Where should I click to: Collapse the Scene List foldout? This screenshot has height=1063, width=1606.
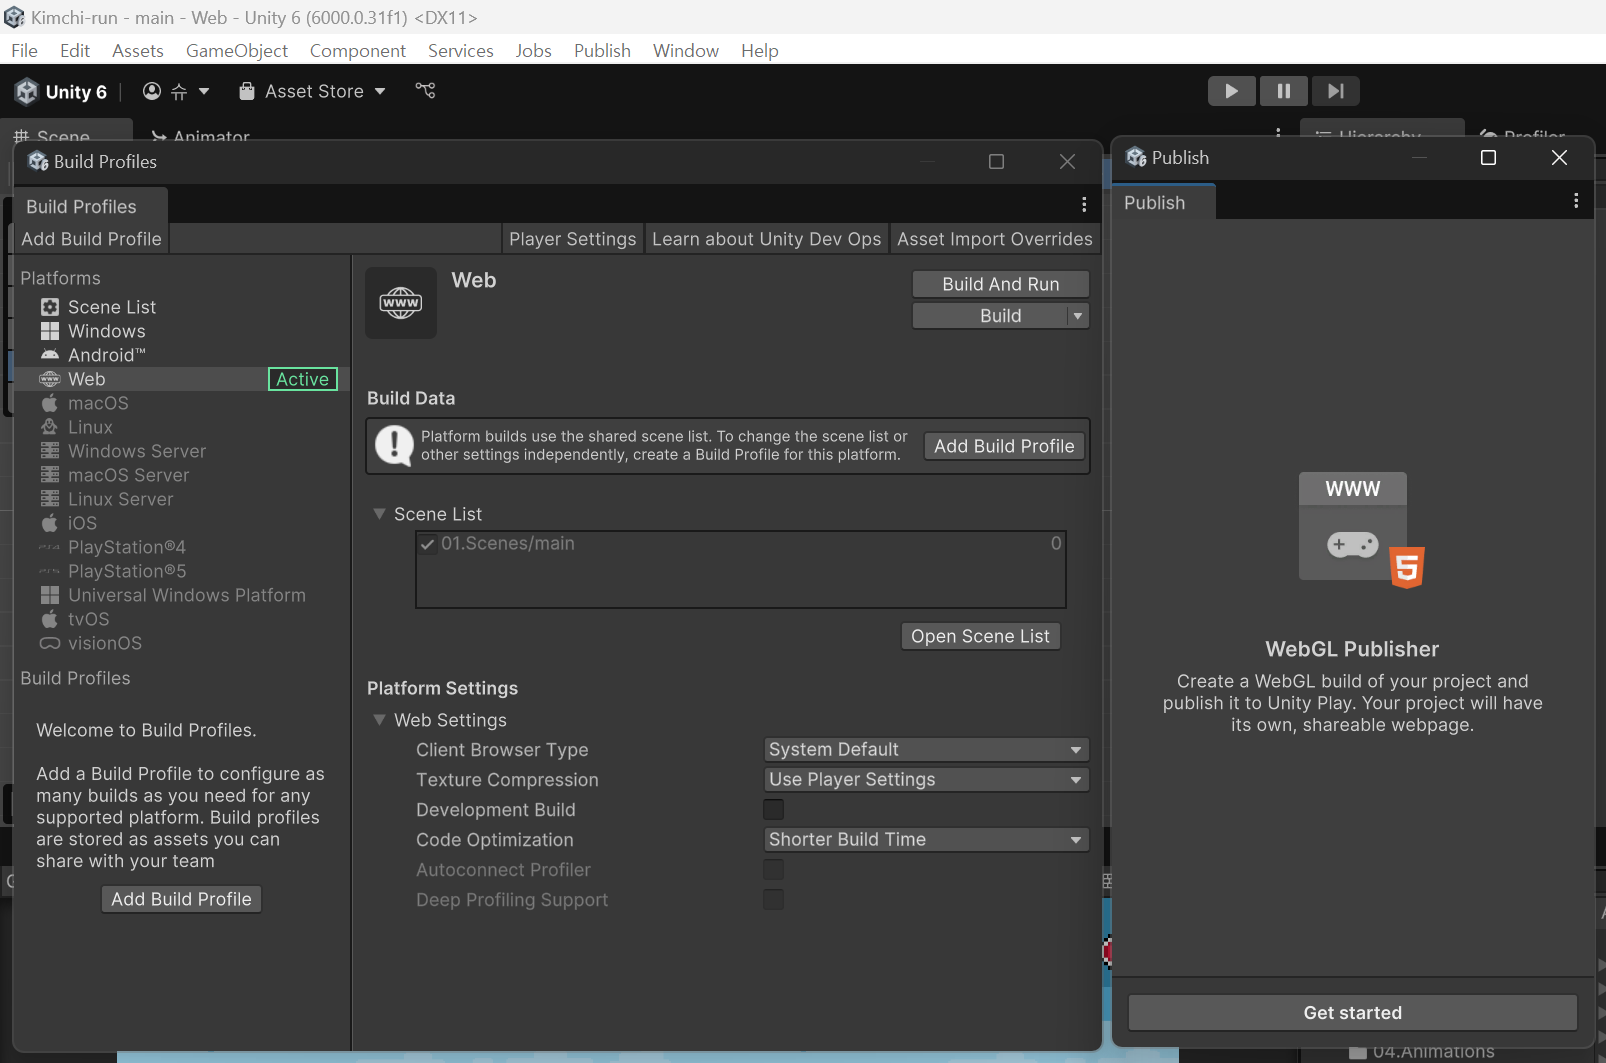click(x=380, y=514)
